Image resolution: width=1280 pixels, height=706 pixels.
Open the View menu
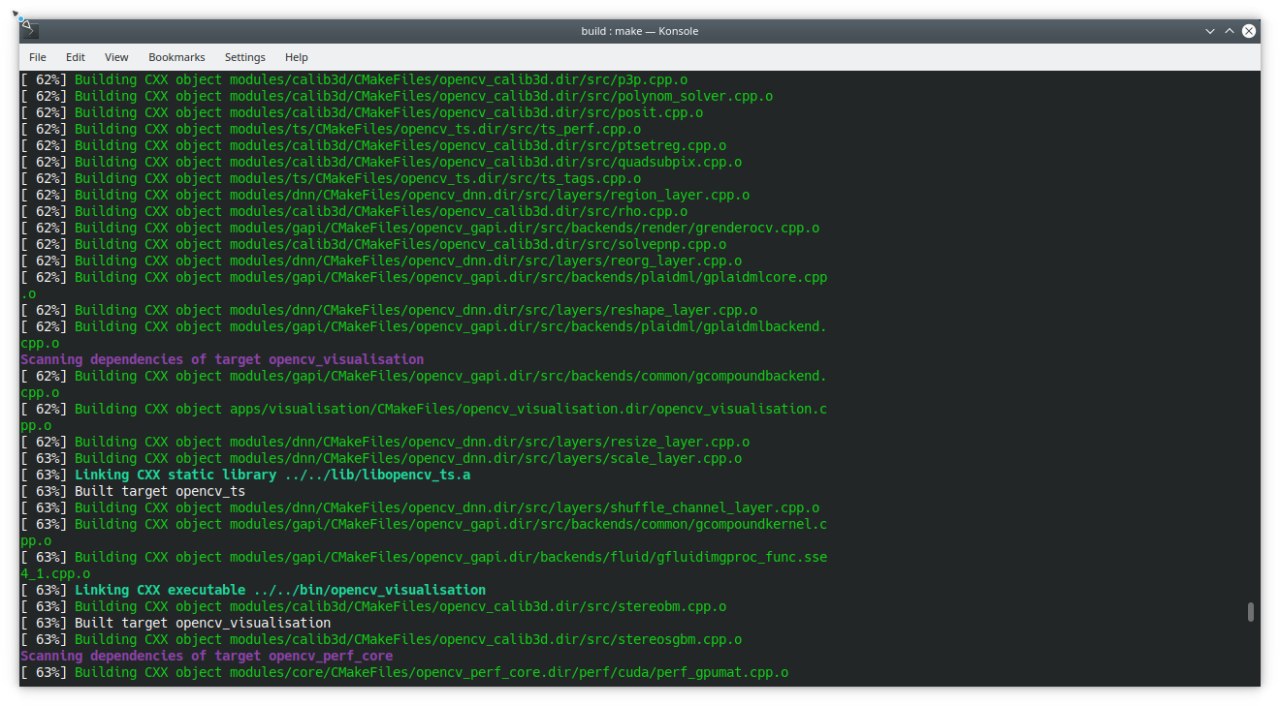coord(116,57)
